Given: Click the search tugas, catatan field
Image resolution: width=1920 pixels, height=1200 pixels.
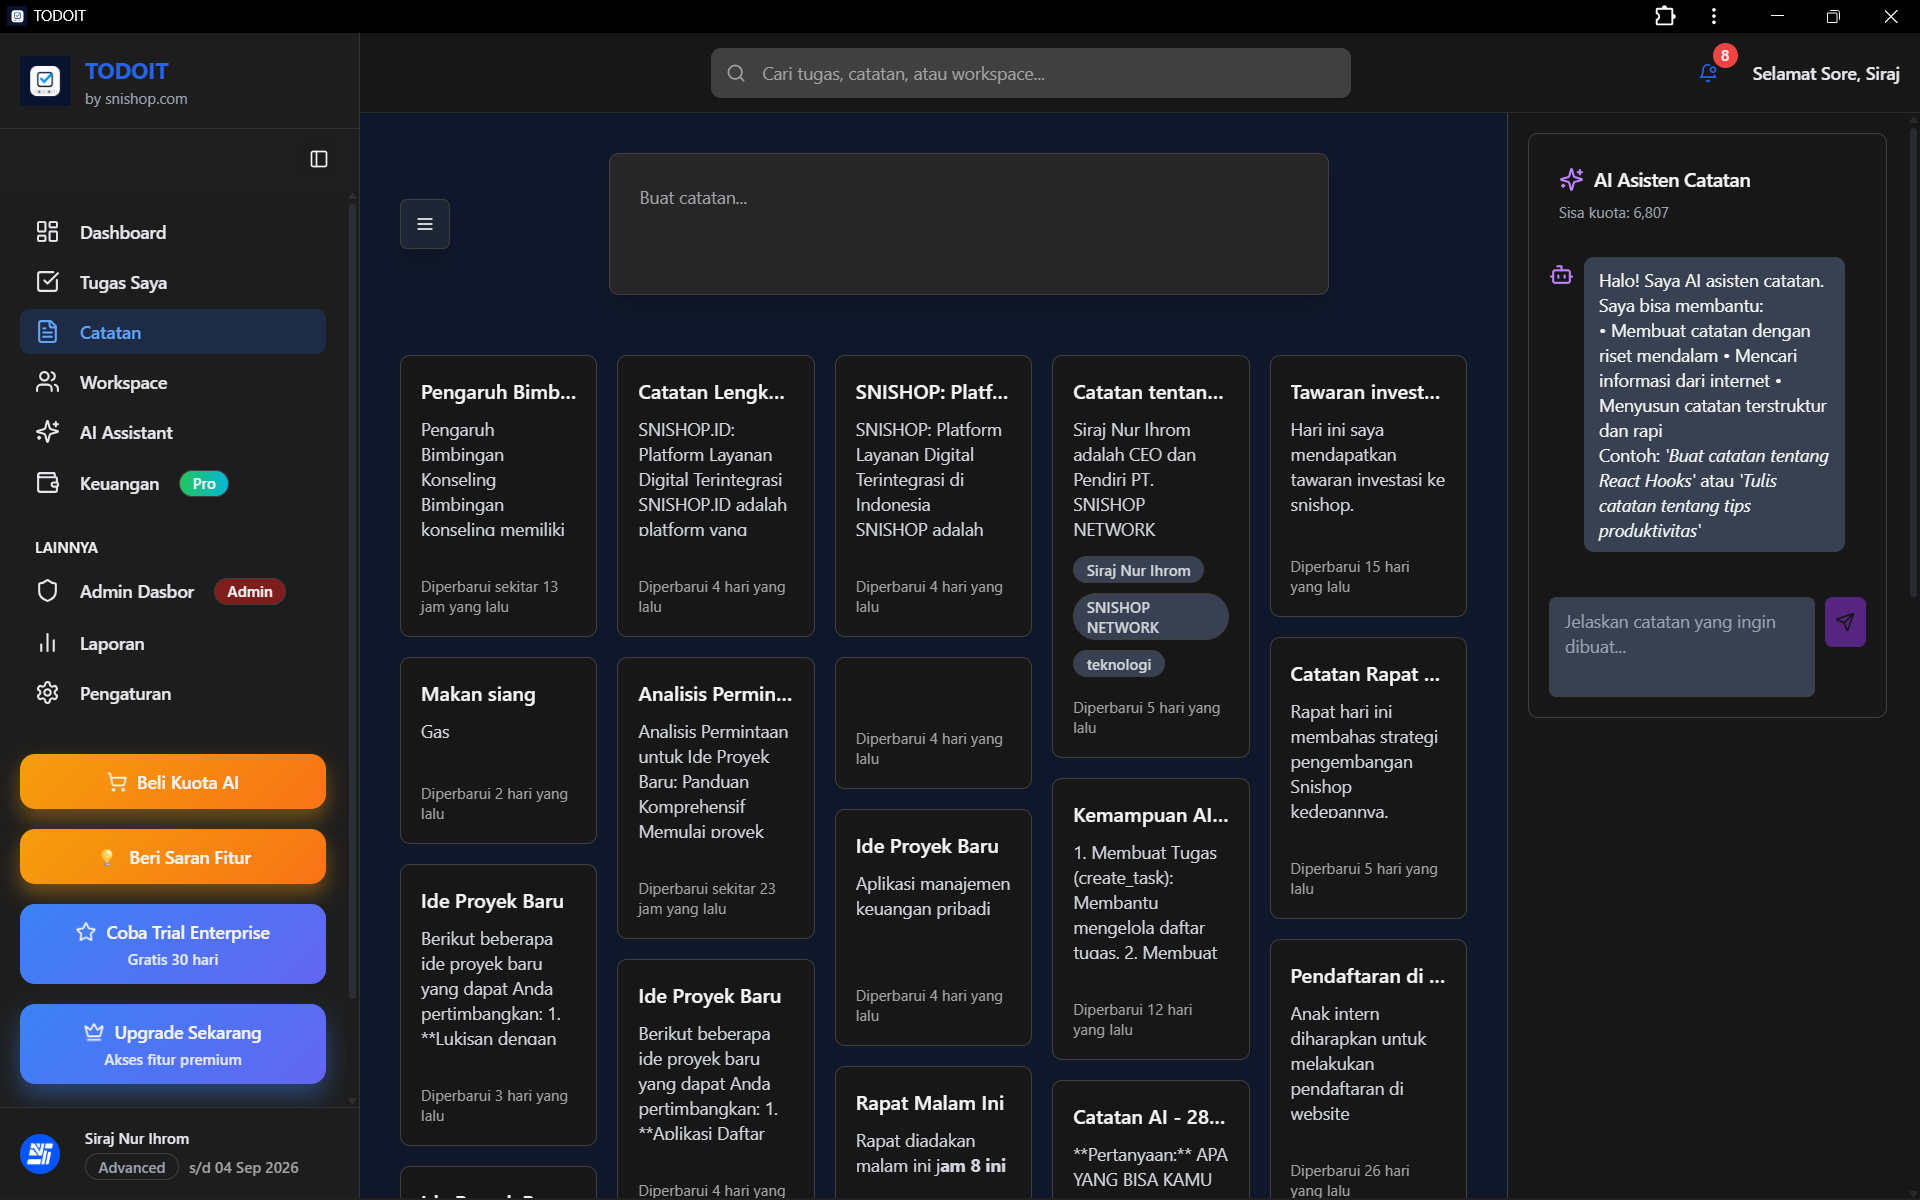Looking at the screenshot, I should [x=1030, y=73].
